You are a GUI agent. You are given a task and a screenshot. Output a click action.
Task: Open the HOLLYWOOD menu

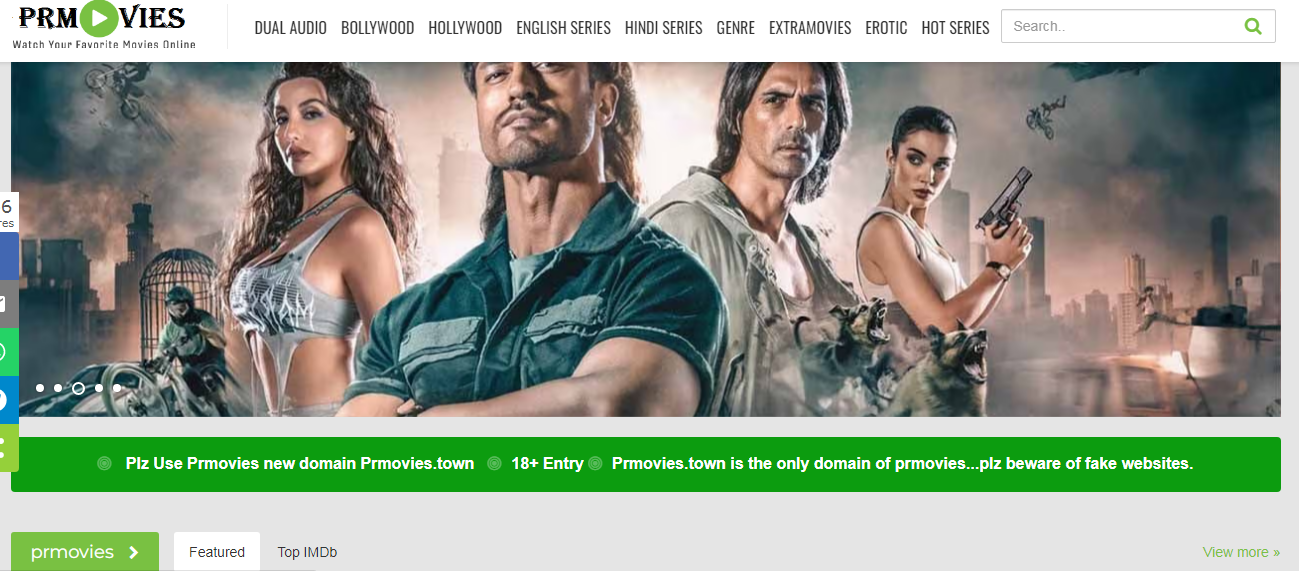465,28
